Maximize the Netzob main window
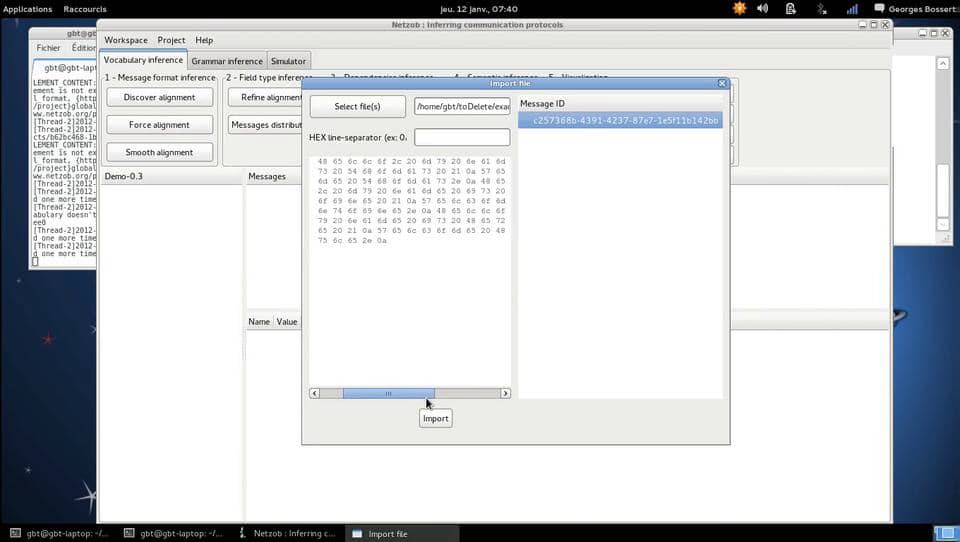Viewport: 960px width, 542px height. coord(874,24)
